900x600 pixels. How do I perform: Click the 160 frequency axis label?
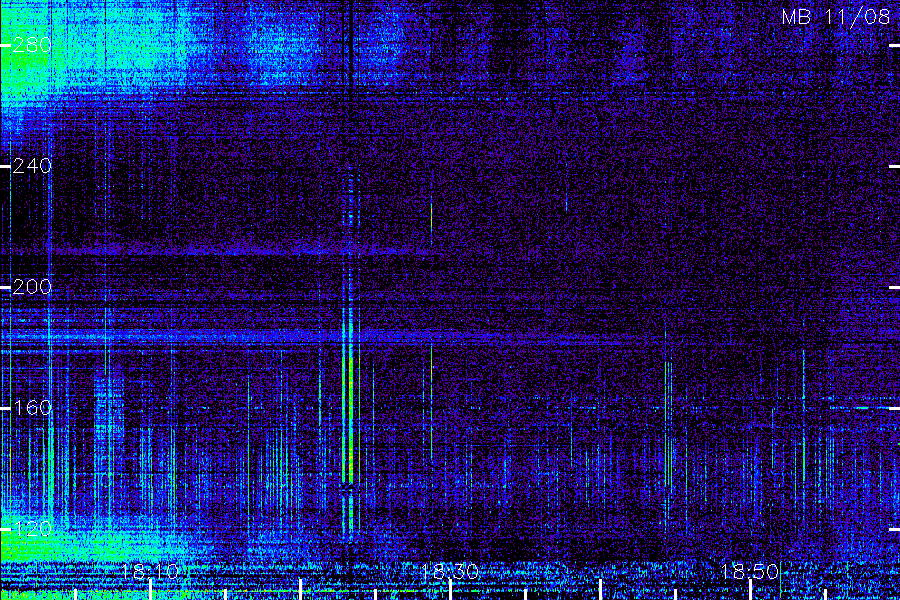pyautogui.click(x=32, y=408)
